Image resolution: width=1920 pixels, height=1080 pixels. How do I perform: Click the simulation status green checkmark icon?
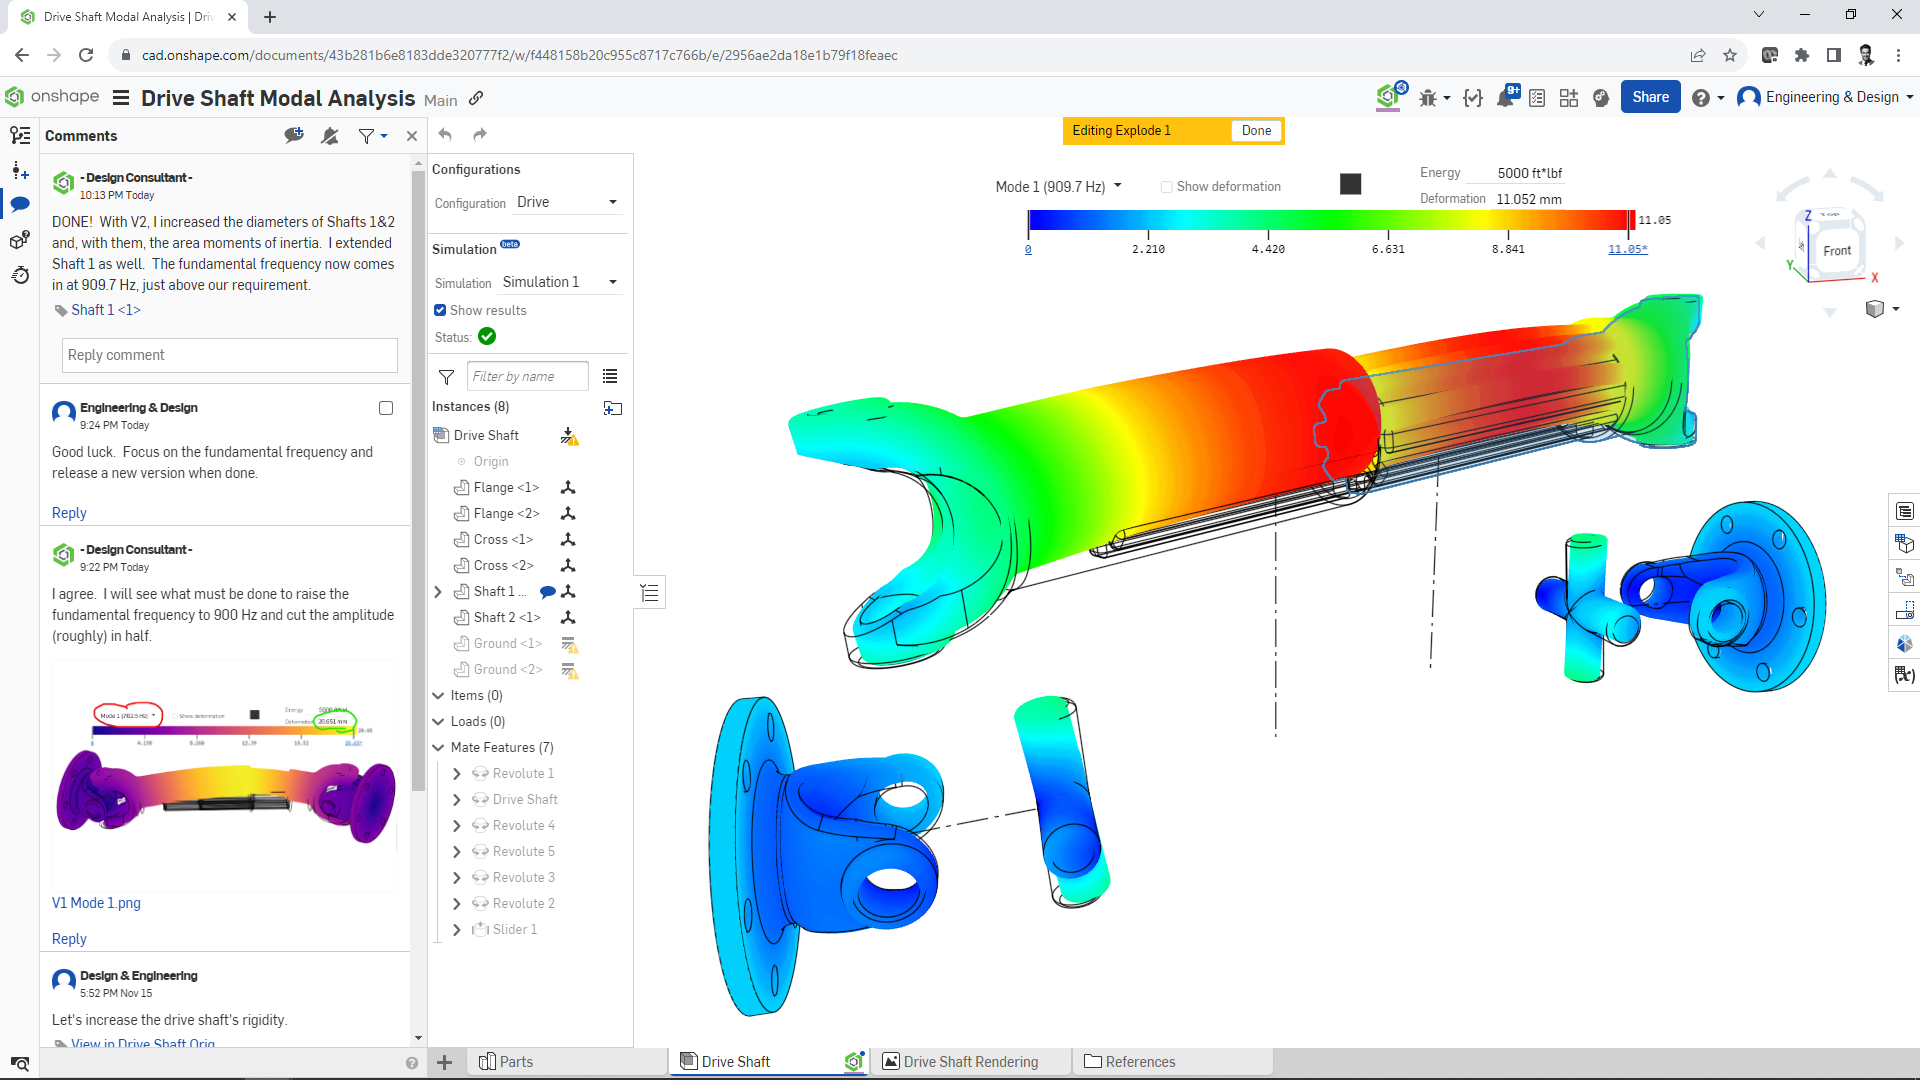tap(487, 336)
